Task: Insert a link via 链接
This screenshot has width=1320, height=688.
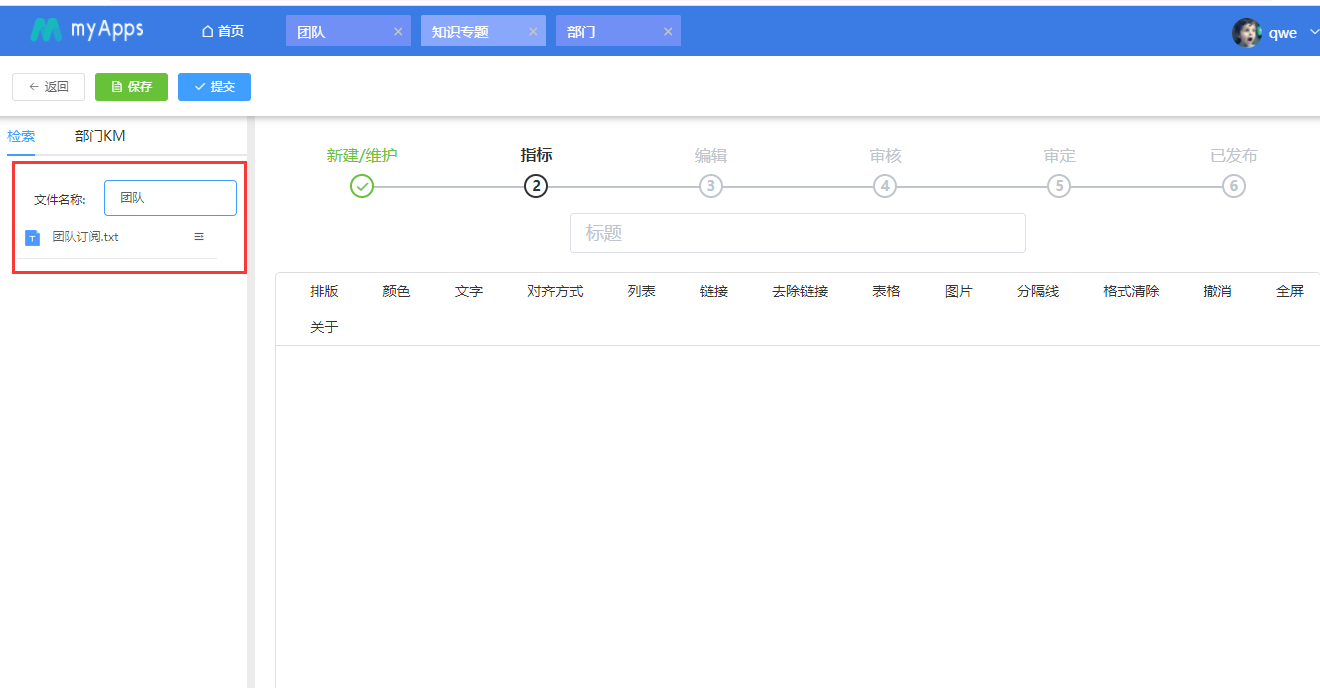Action: point(714,291)
